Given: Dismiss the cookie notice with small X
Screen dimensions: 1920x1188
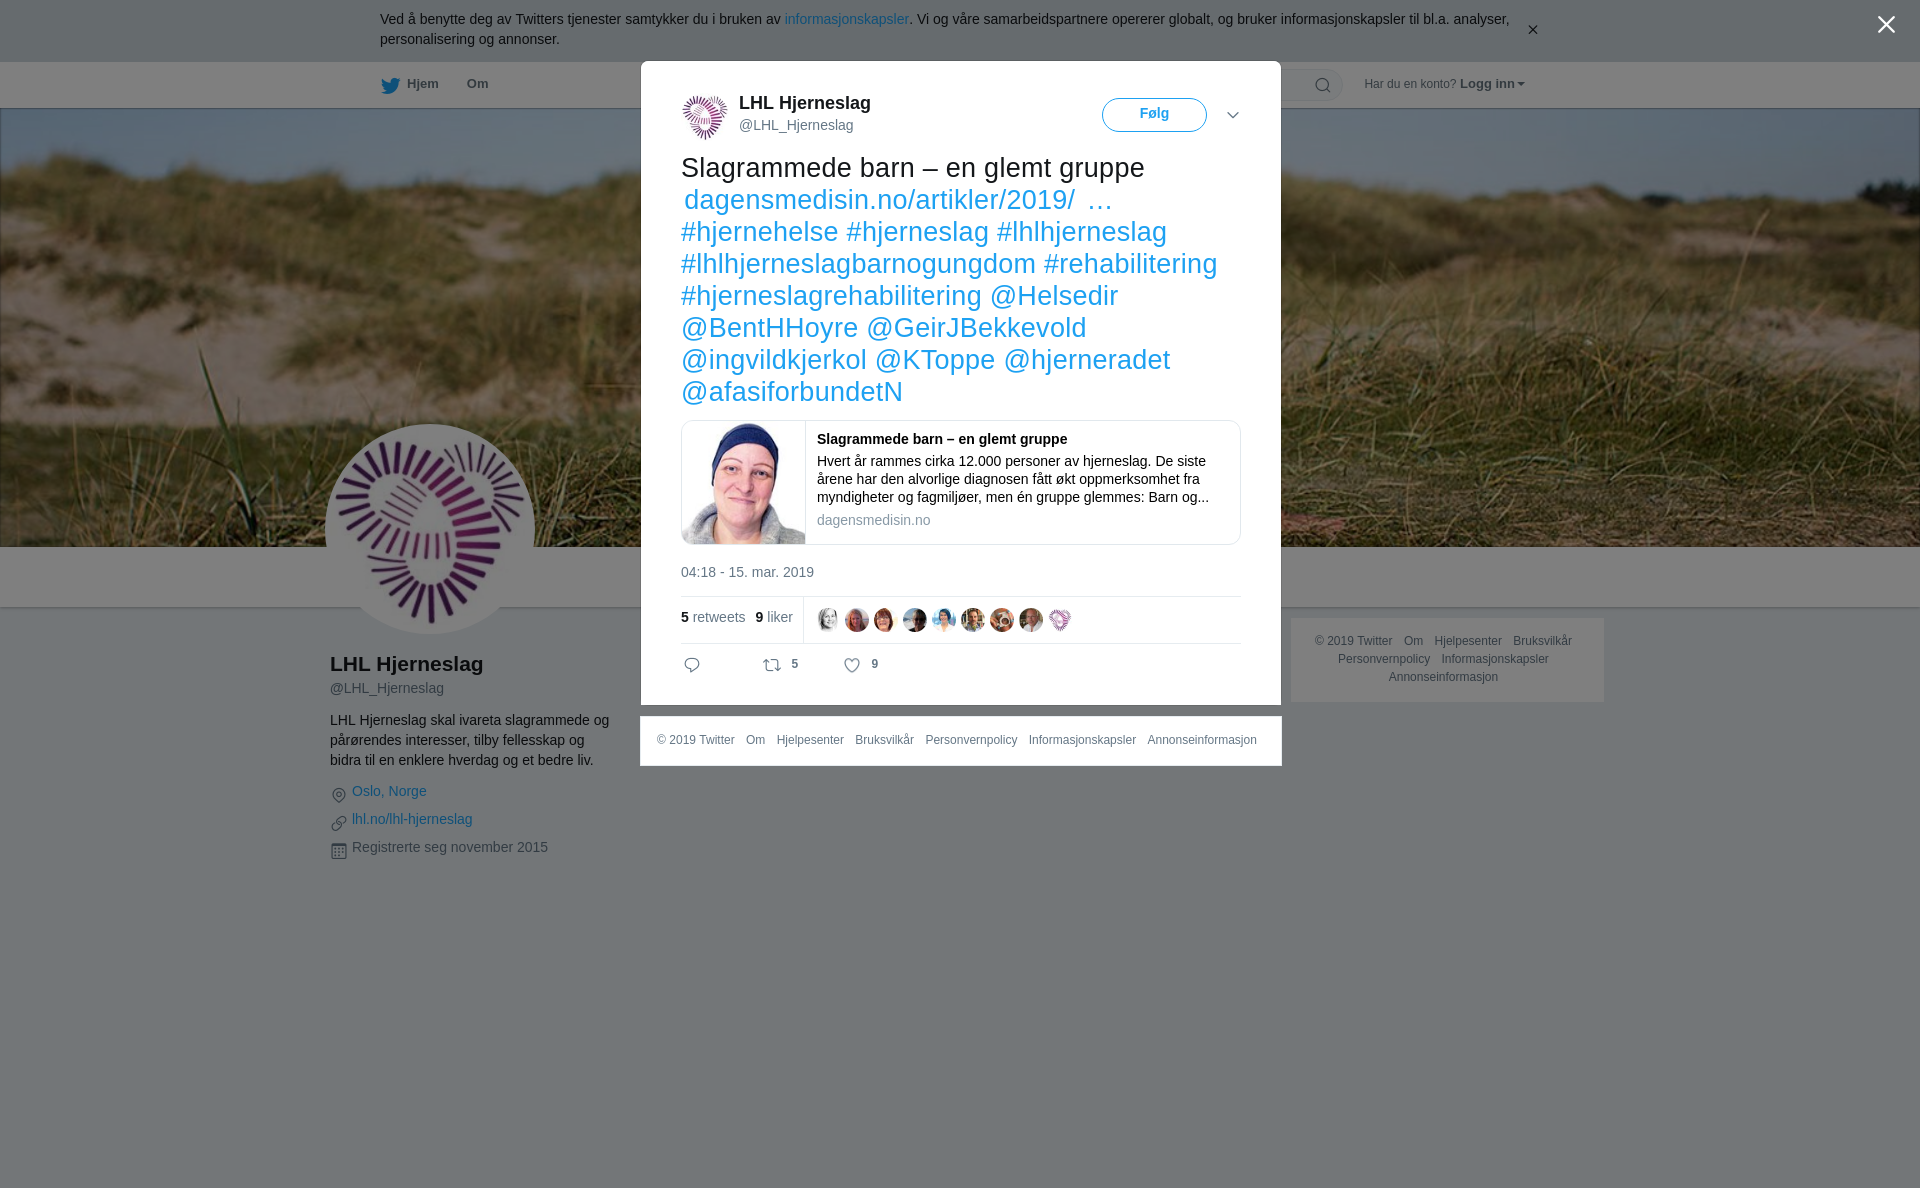Looking at the screenshot, I should (1532, 30).
